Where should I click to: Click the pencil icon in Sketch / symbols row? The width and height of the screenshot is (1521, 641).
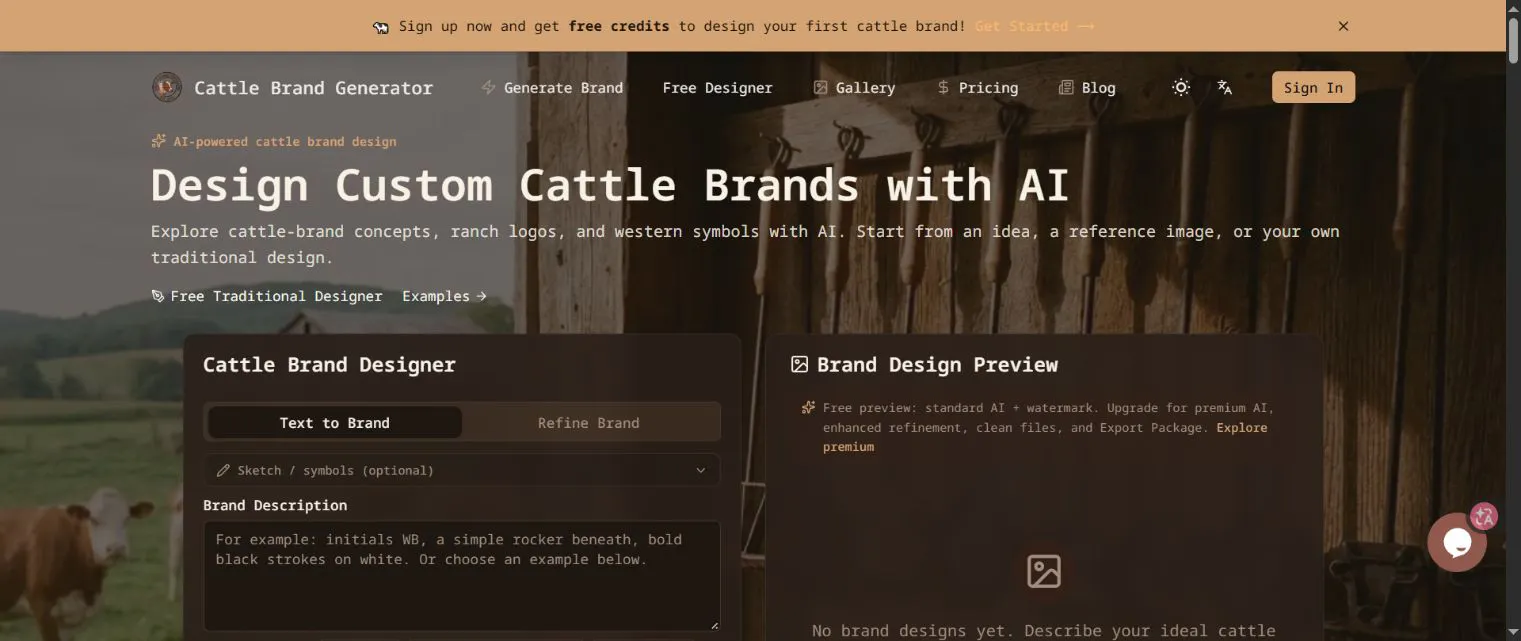coord(223,470)
